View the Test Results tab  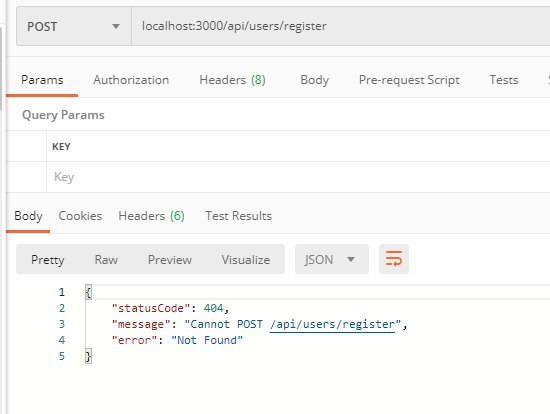point(239,216)
